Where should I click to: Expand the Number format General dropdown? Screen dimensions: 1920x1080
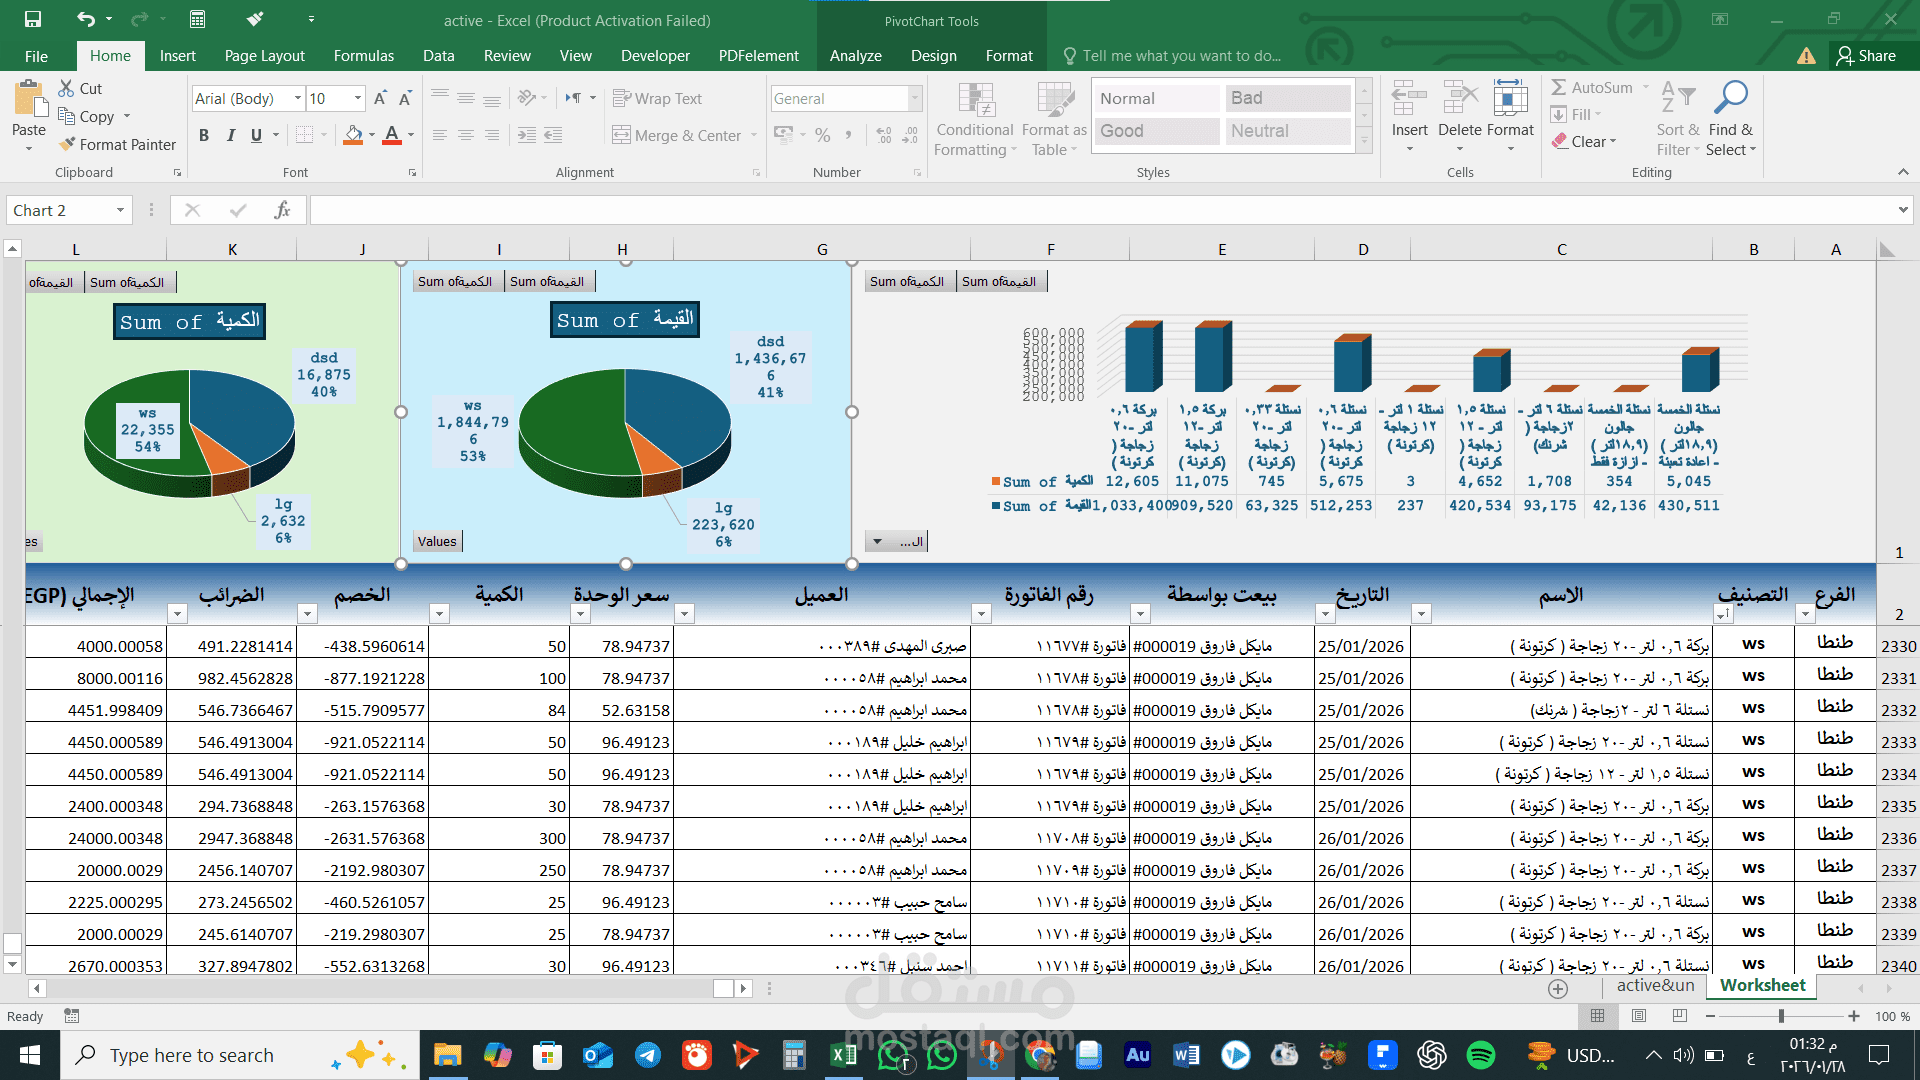coord(914,98)
